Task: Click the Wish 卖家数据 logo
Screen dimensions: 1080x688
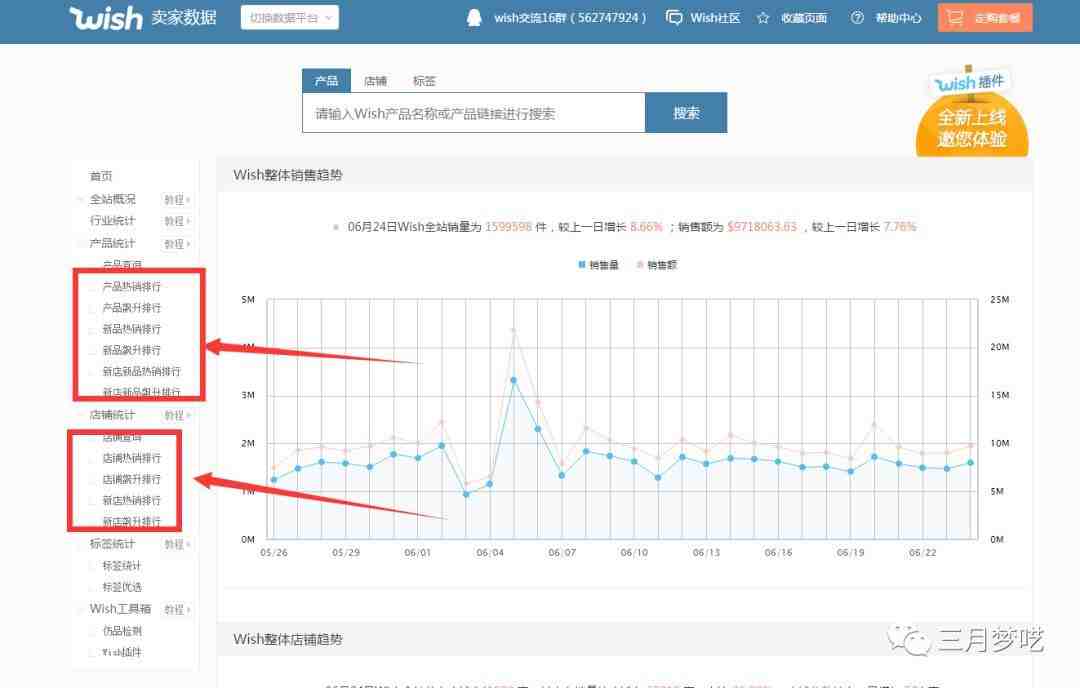Action: coord(143,17)
